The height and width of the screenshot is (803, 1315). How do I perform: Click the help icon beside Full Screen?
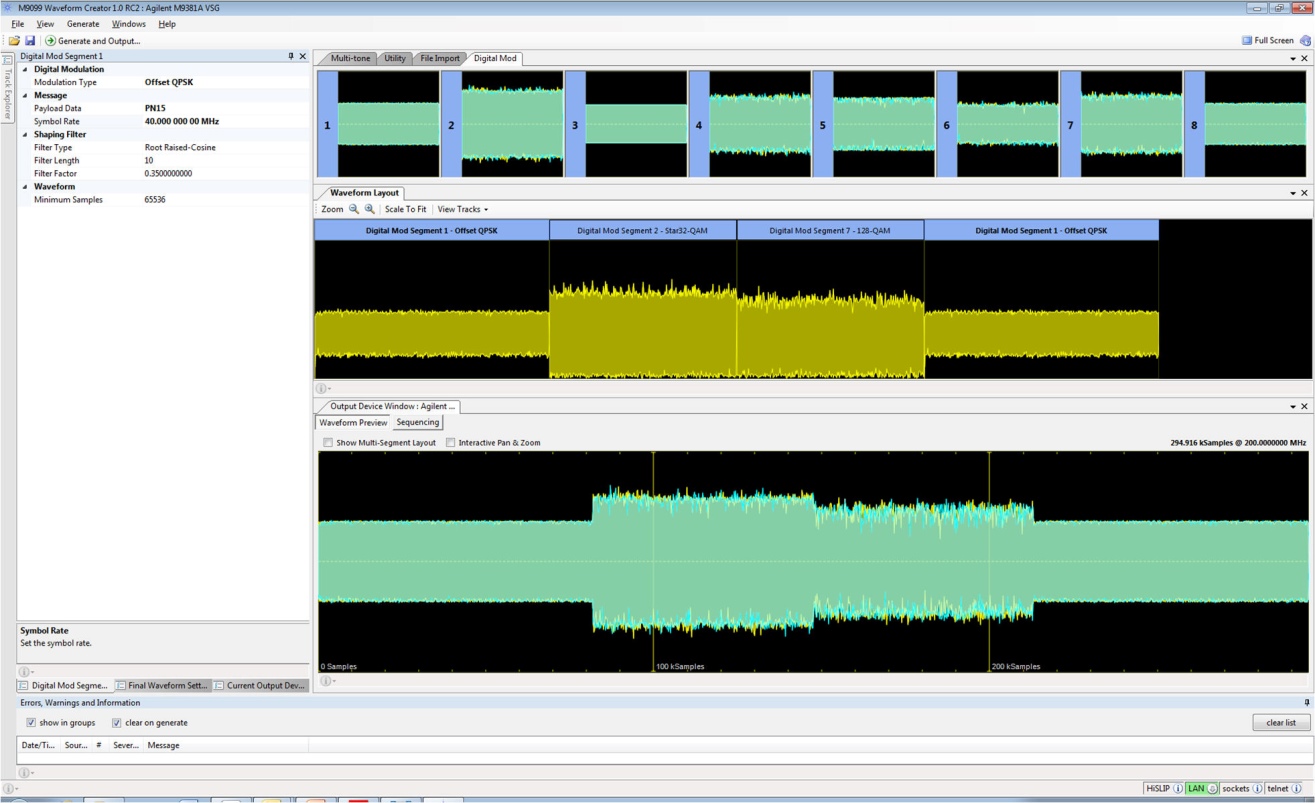[1305, 41]
